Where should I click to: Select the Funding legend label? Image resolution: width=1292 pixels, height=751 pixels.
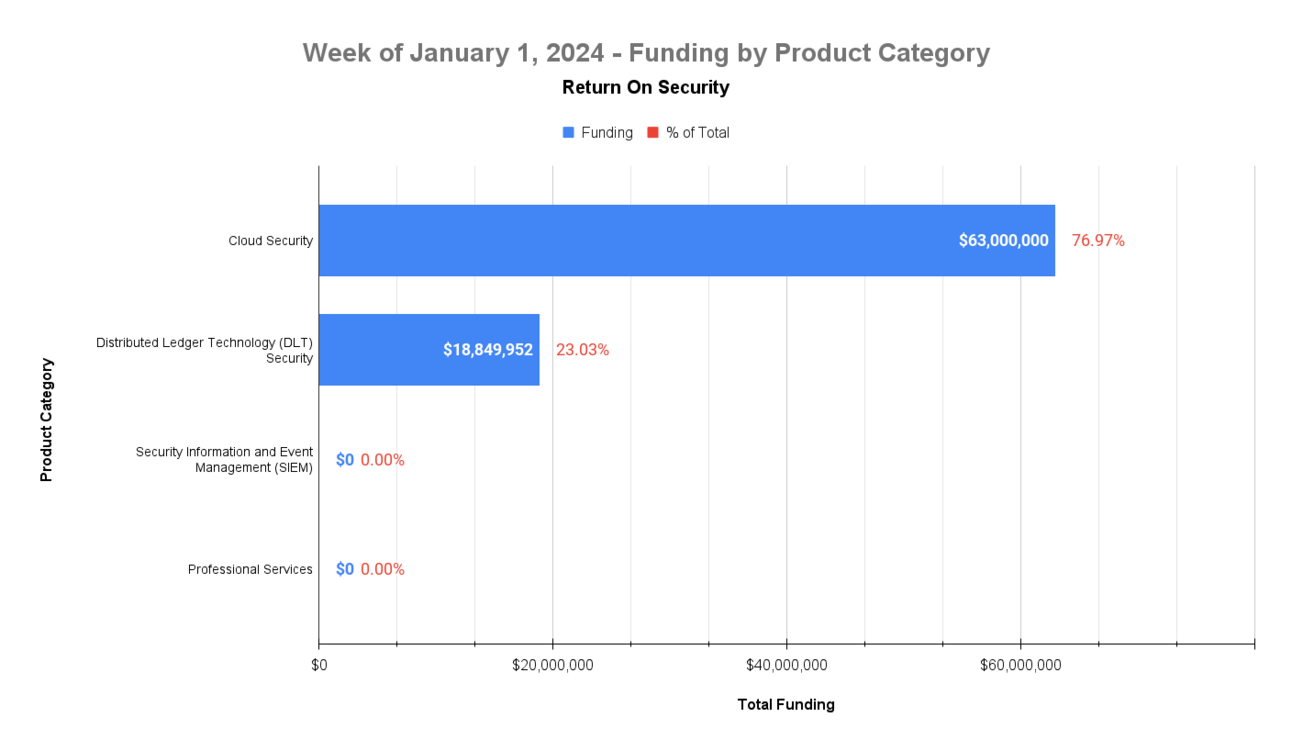607,132
